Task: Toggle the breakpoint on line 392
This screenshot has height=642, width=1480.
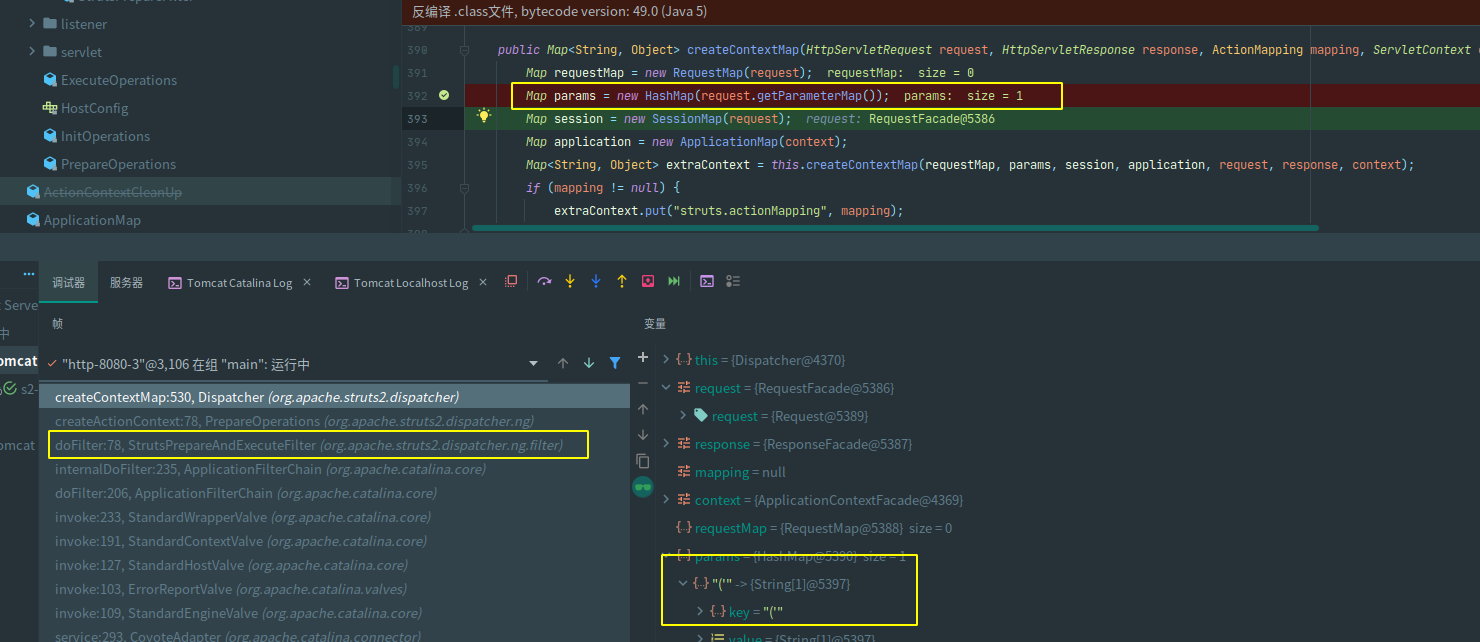Action: [x=444, y=96]
